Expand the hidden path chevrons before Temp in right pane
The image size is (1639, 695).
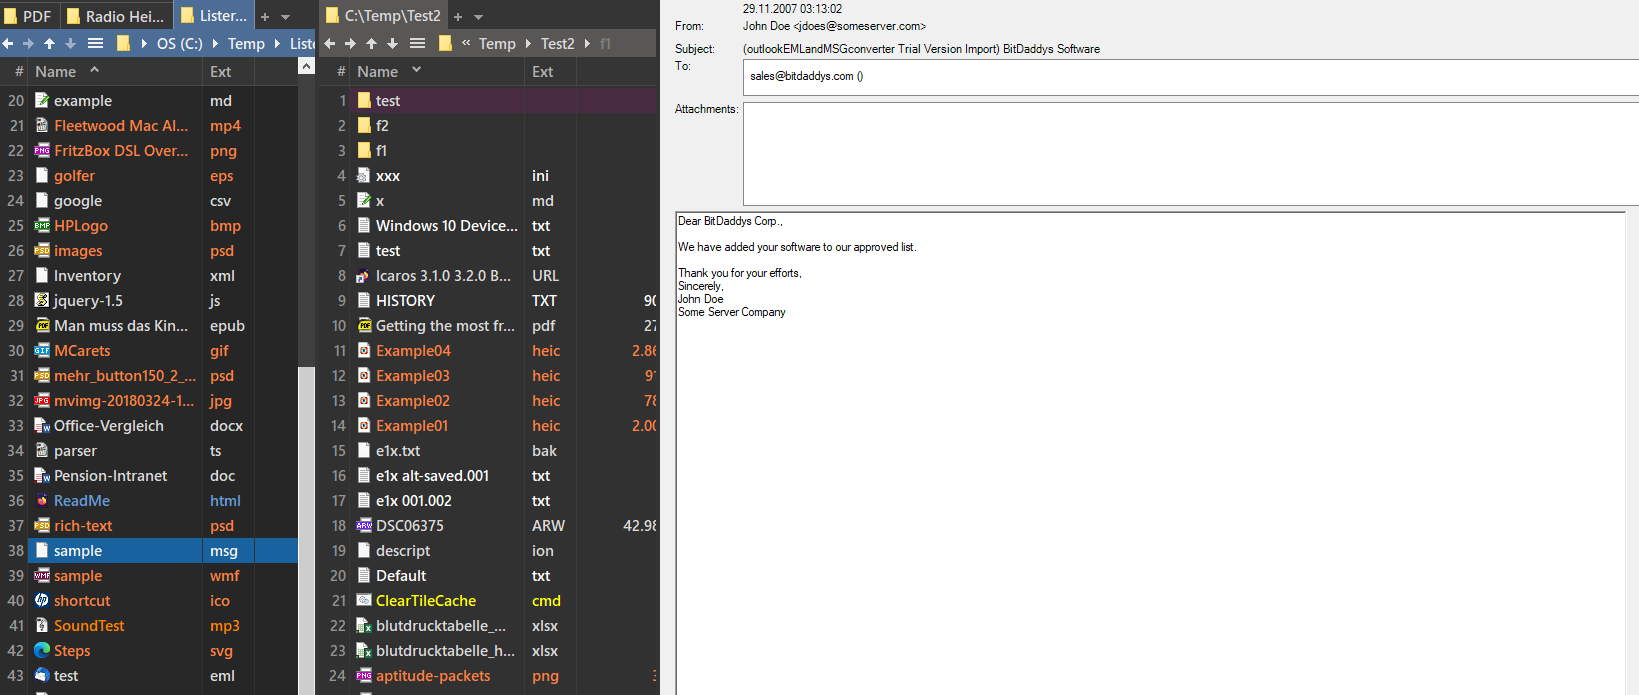point(466,44)
